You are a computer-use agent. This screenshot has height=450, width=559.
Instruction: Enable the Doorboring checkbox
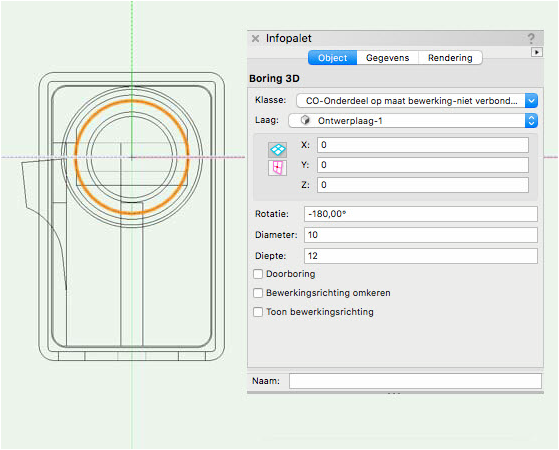258,274
